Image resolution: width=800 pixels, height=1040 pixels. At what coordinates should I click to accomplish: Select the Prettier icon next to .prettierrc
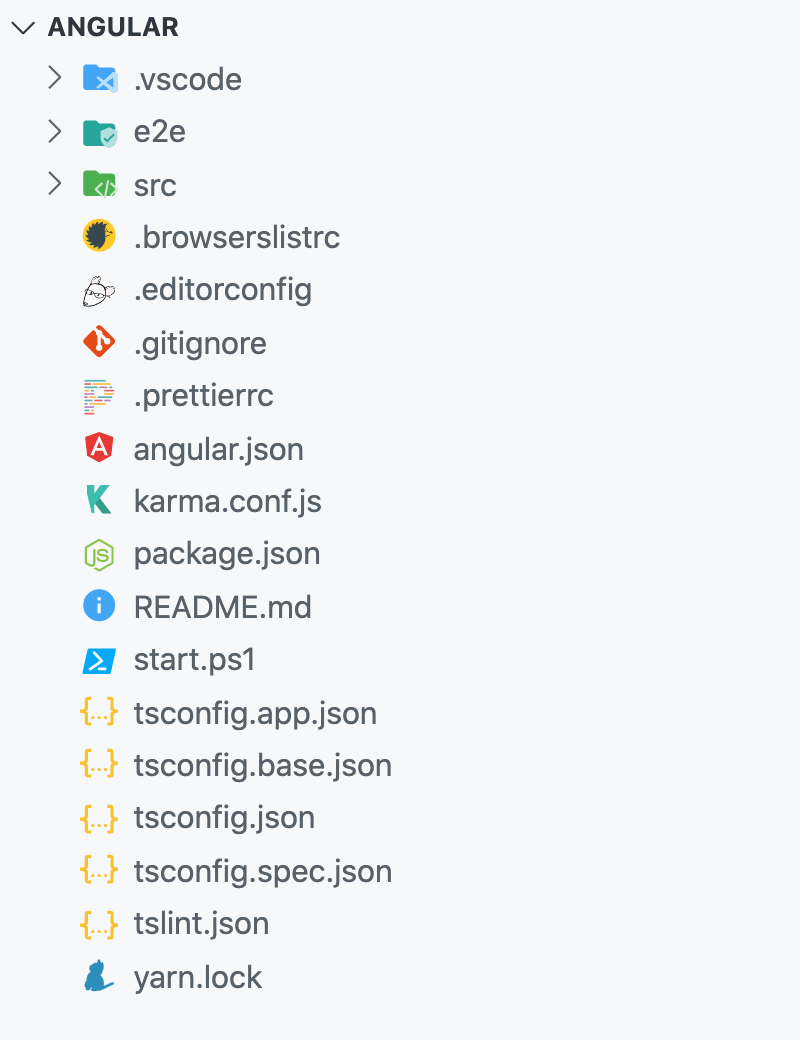[99, 395]
